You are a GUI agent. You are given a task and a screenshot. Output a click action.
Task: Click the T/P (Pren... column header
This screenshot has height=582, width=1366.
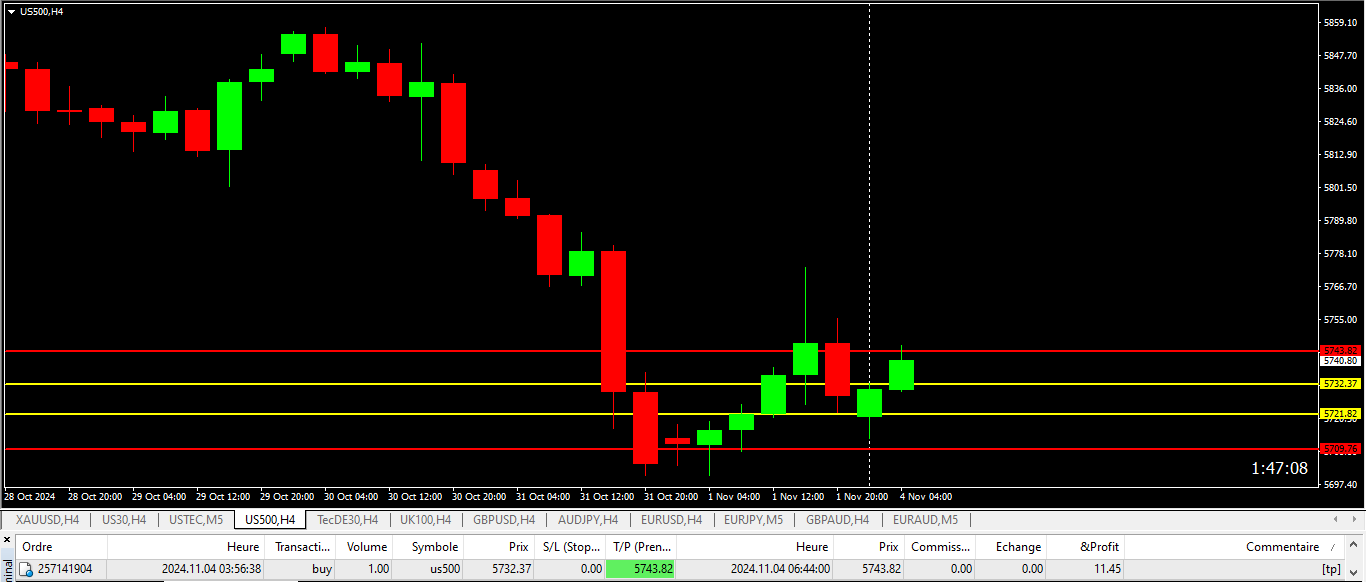641,547
